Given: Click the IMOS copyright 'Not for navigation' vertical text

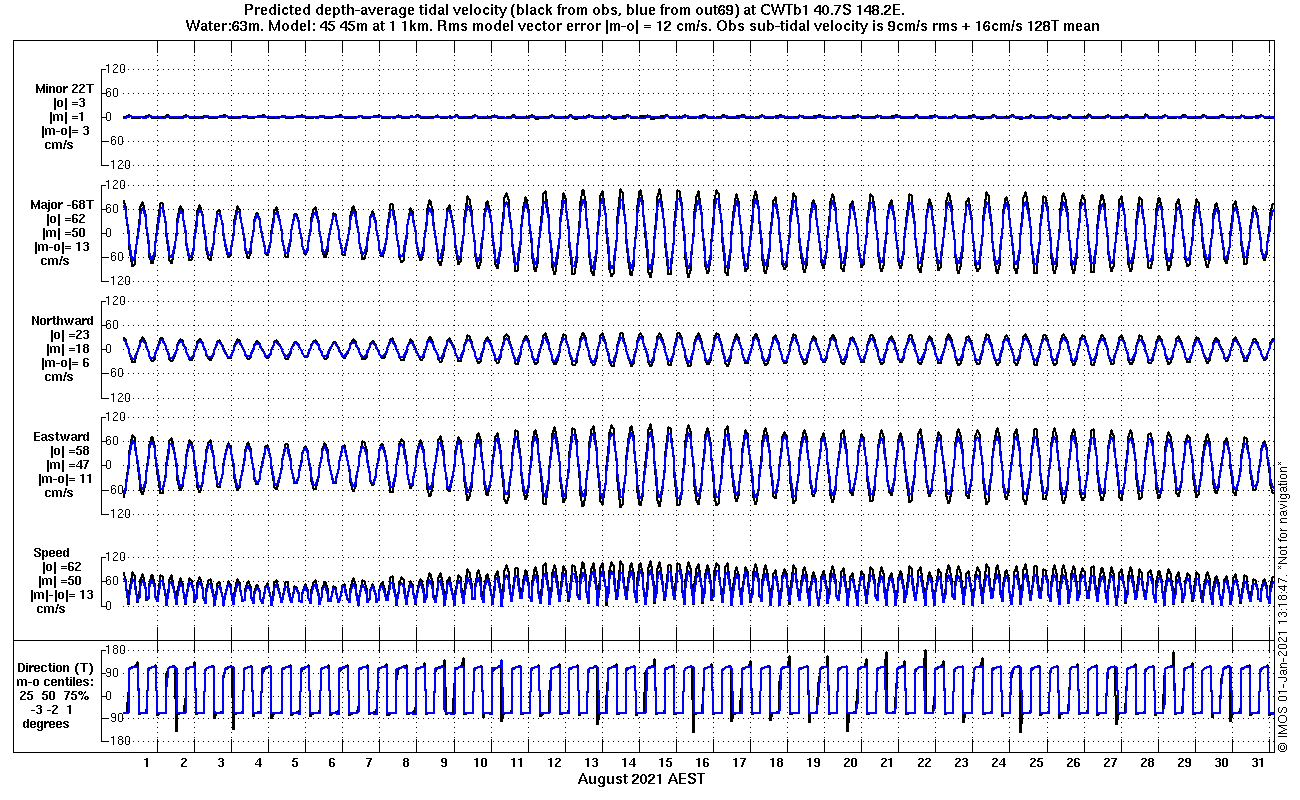Looking at the screenshot, I should [1283, 605].
